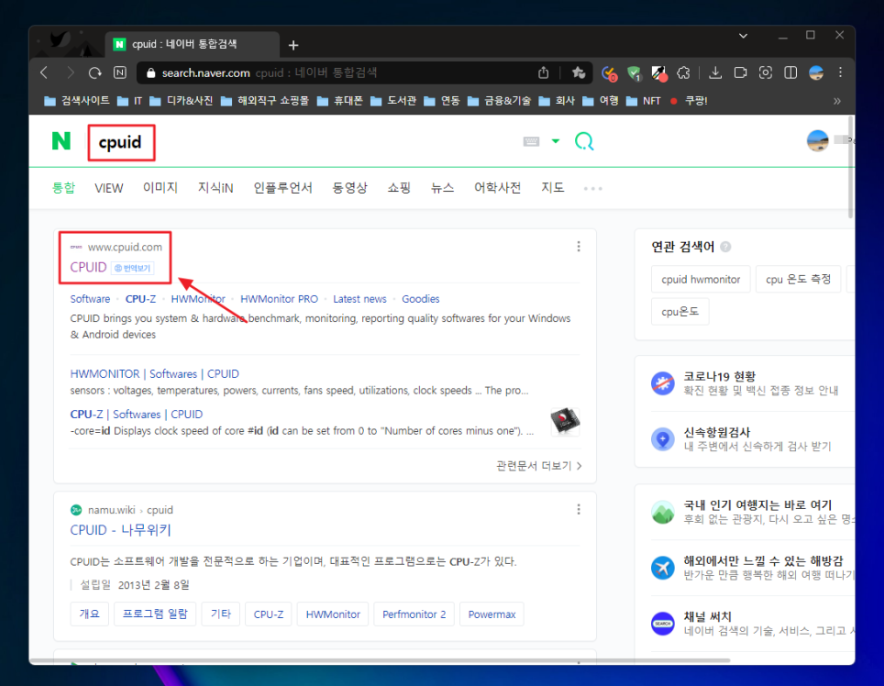Open the NFT bookmark folder

click(643, 101)
